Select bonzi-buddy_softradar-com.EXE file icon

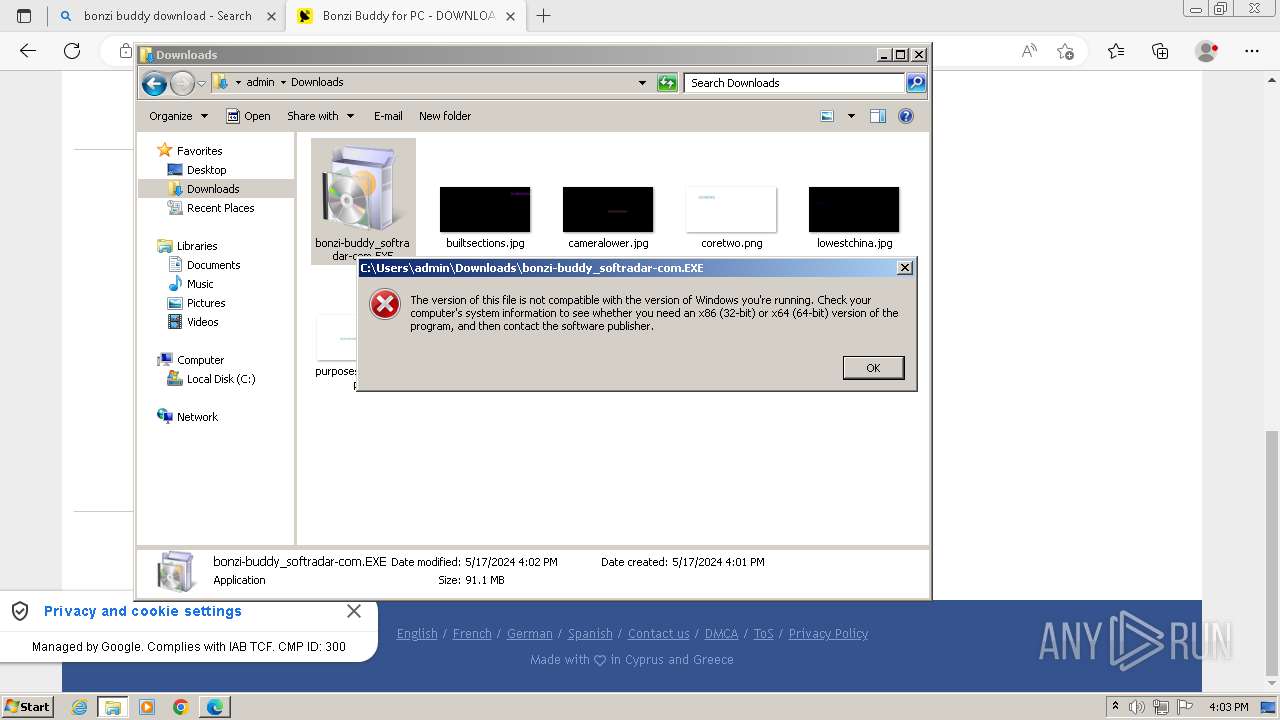[362, 200]
